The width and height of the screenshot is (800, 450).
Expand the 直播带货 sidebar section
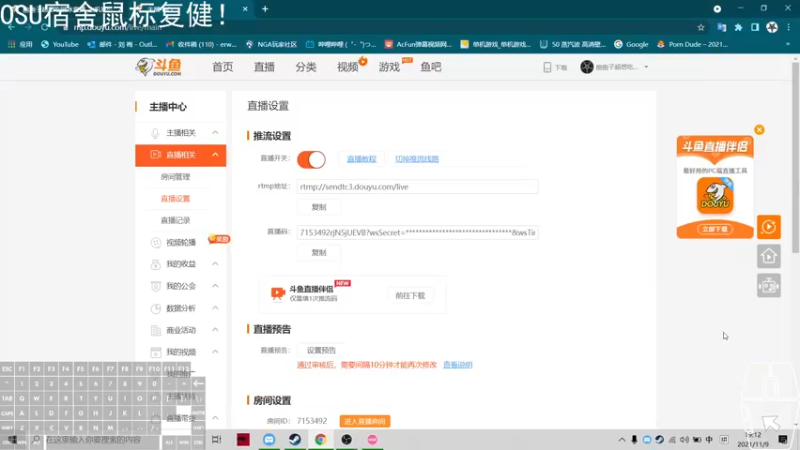point(215,418)
